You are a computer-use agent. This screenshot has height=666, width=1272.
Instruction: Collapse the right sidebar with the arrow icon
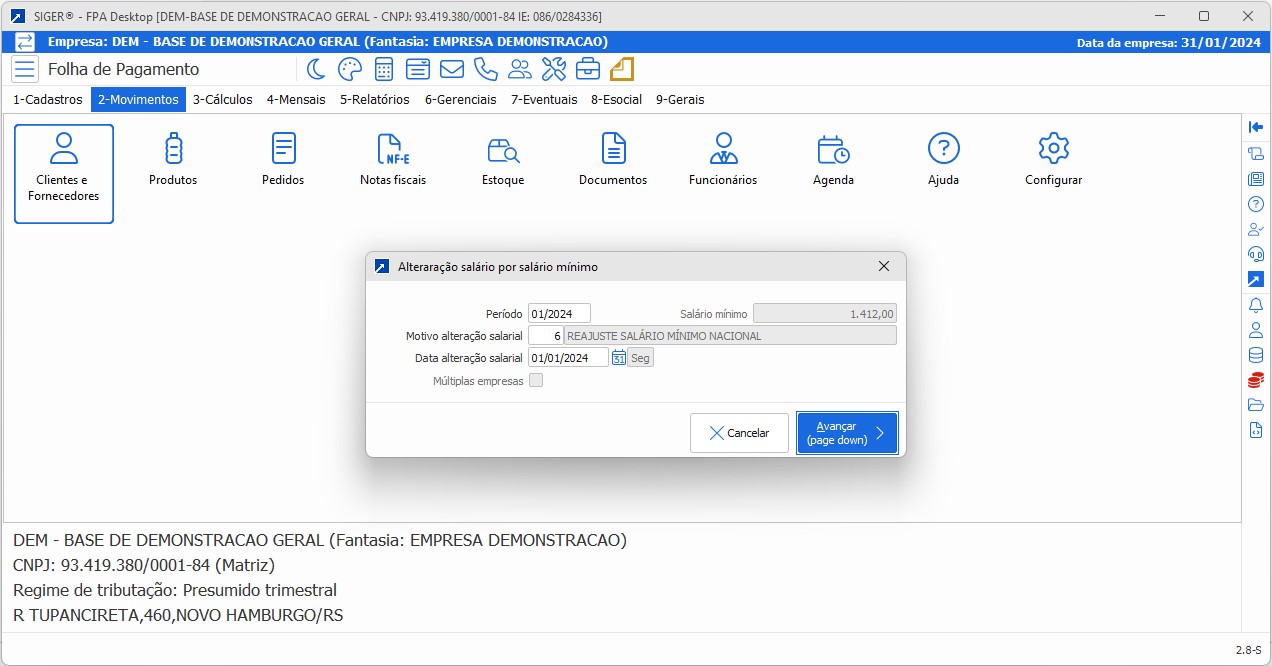1256,127
